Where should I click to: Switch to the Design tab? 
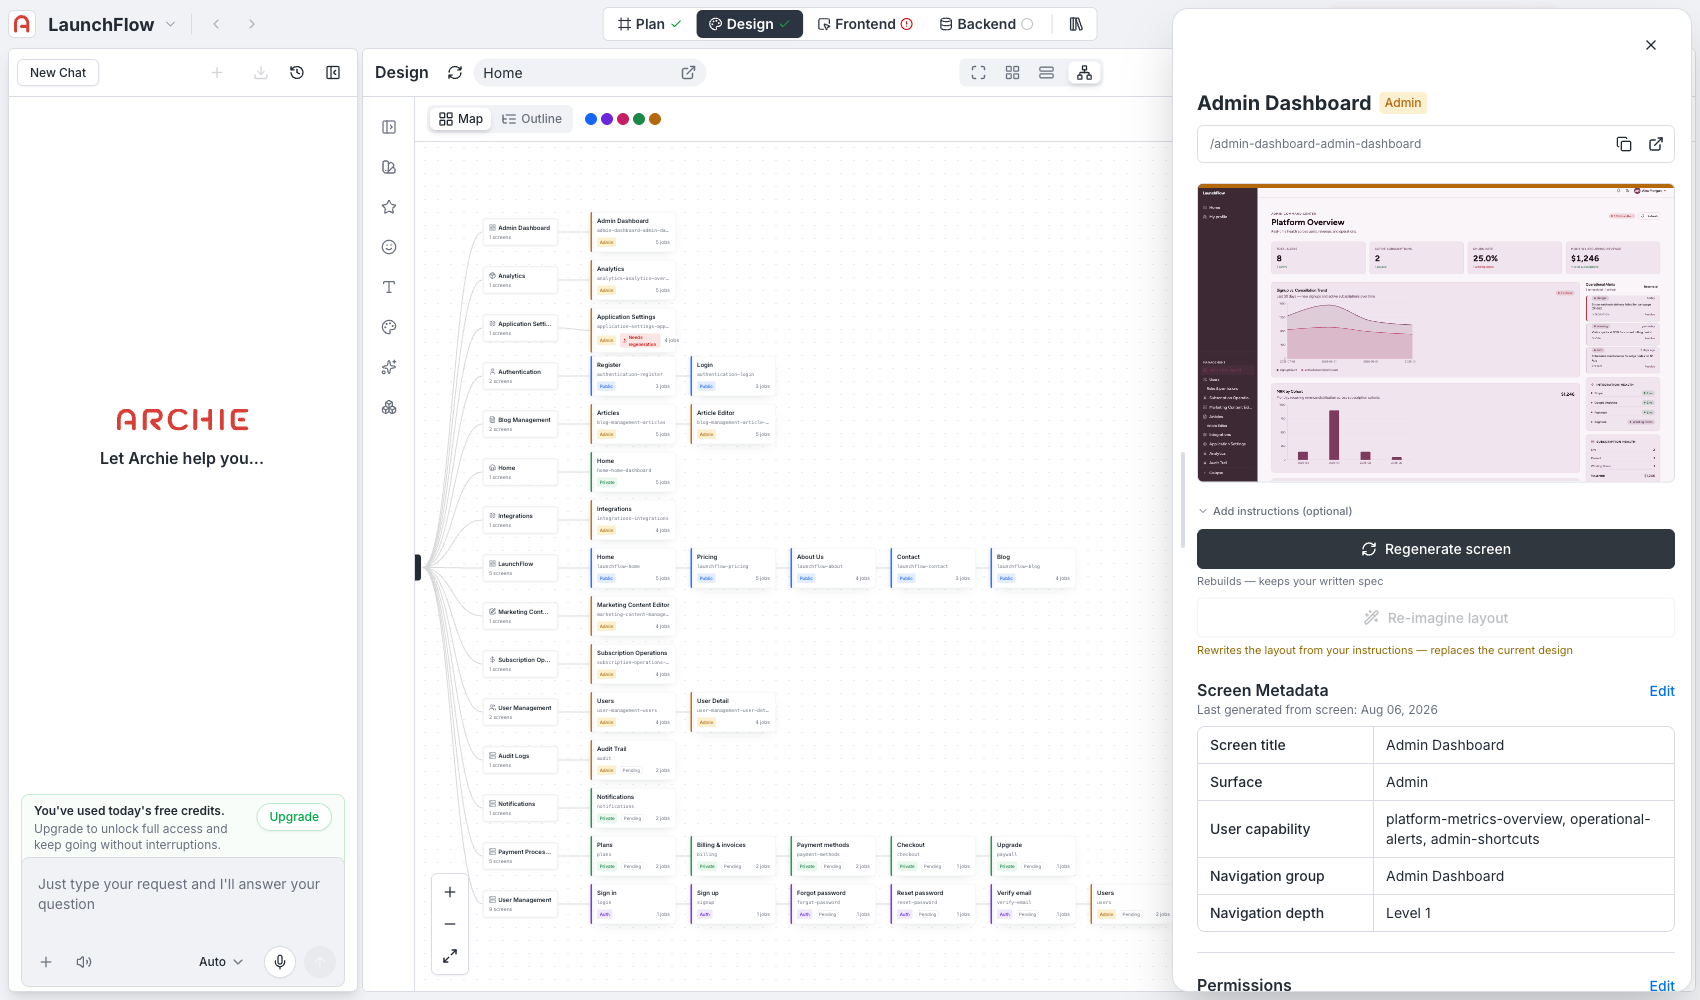[x=749, y=24]
